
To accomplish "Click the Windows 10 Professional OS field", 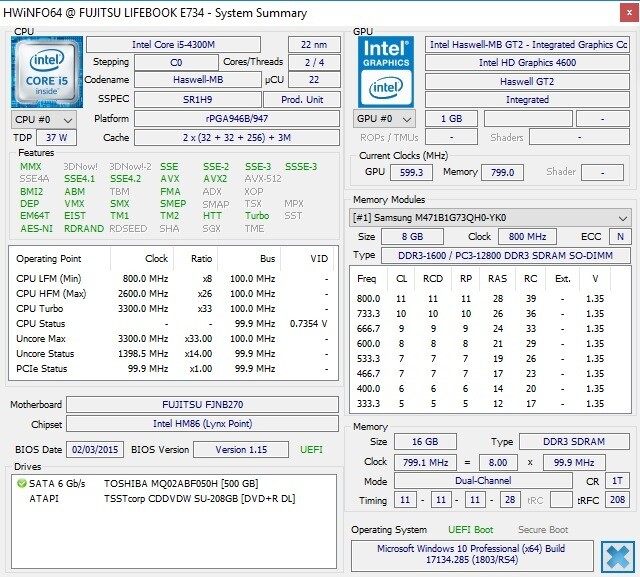I will pyautogui.click(x=472, y=555).
